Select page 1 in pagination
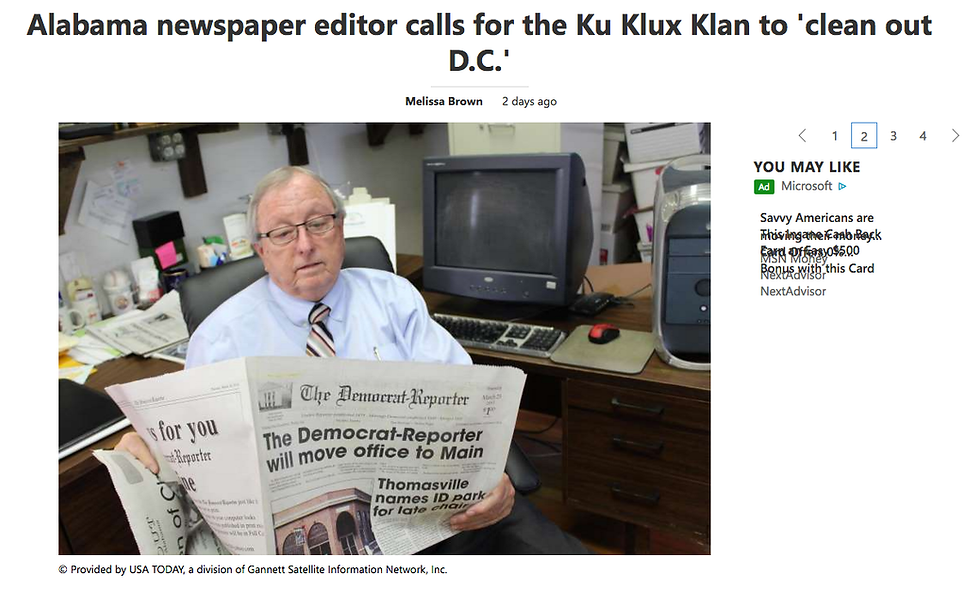Screen dimensions: 980x591 [x=834, y=136]
